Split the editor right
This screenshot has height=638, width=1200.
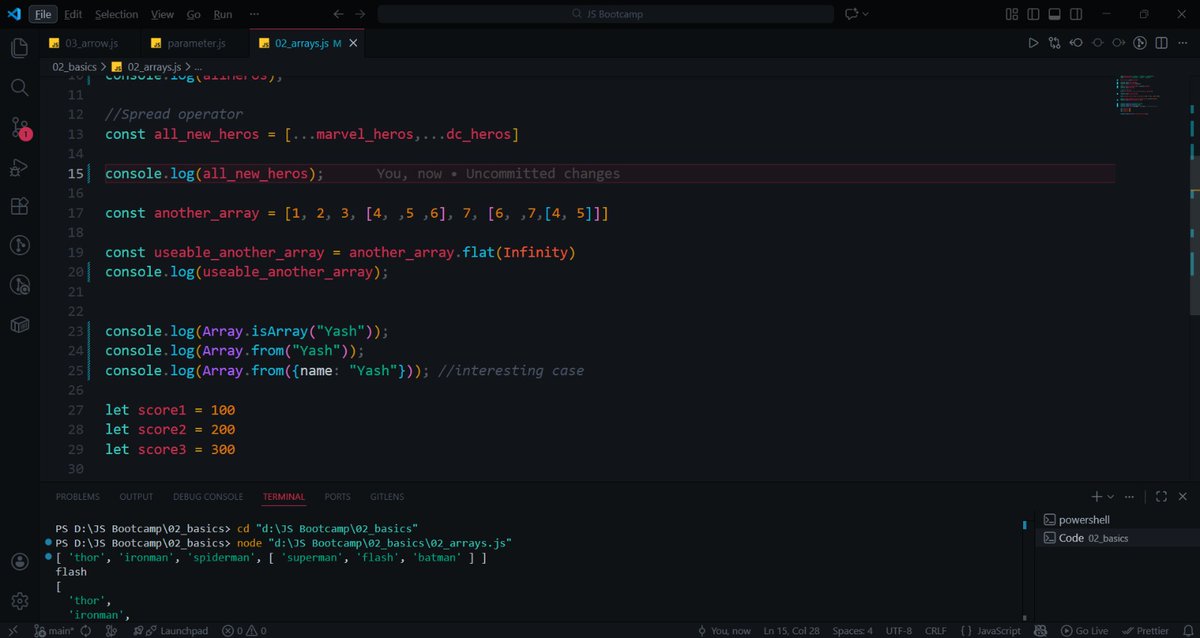1160,43
